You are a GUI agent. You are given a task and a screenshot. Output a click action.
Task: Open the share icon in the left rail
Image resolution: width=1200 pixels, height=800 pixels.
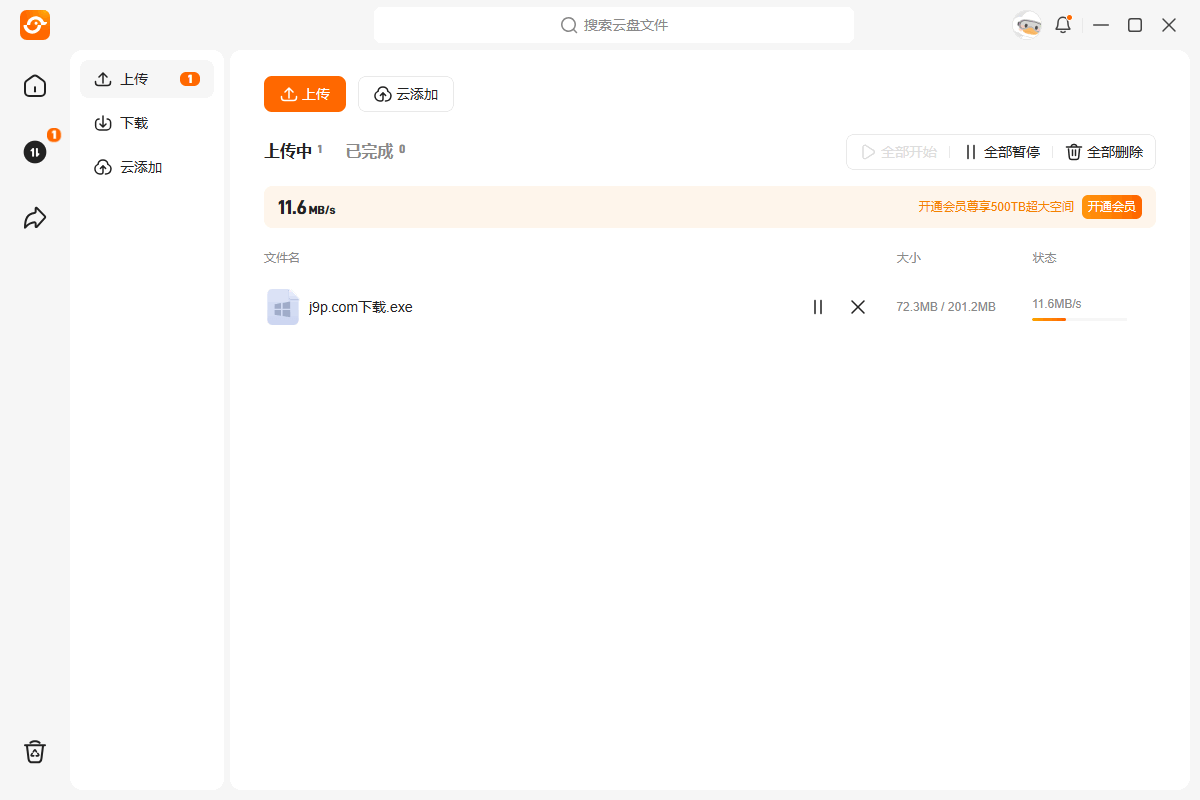coord(35,218)
